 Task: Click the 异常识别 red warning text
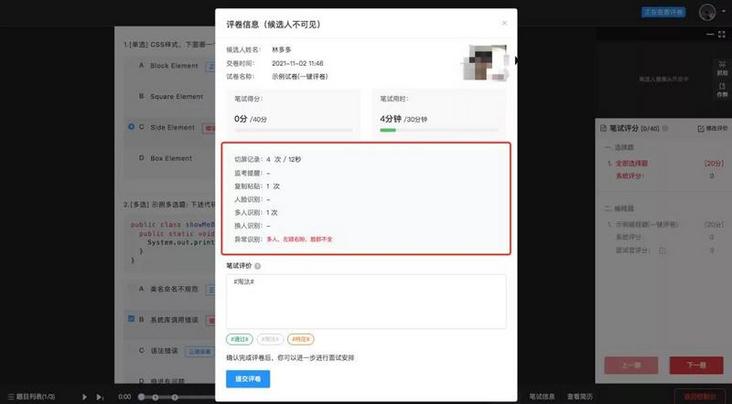pyautogui.click(x=299, y=239)
